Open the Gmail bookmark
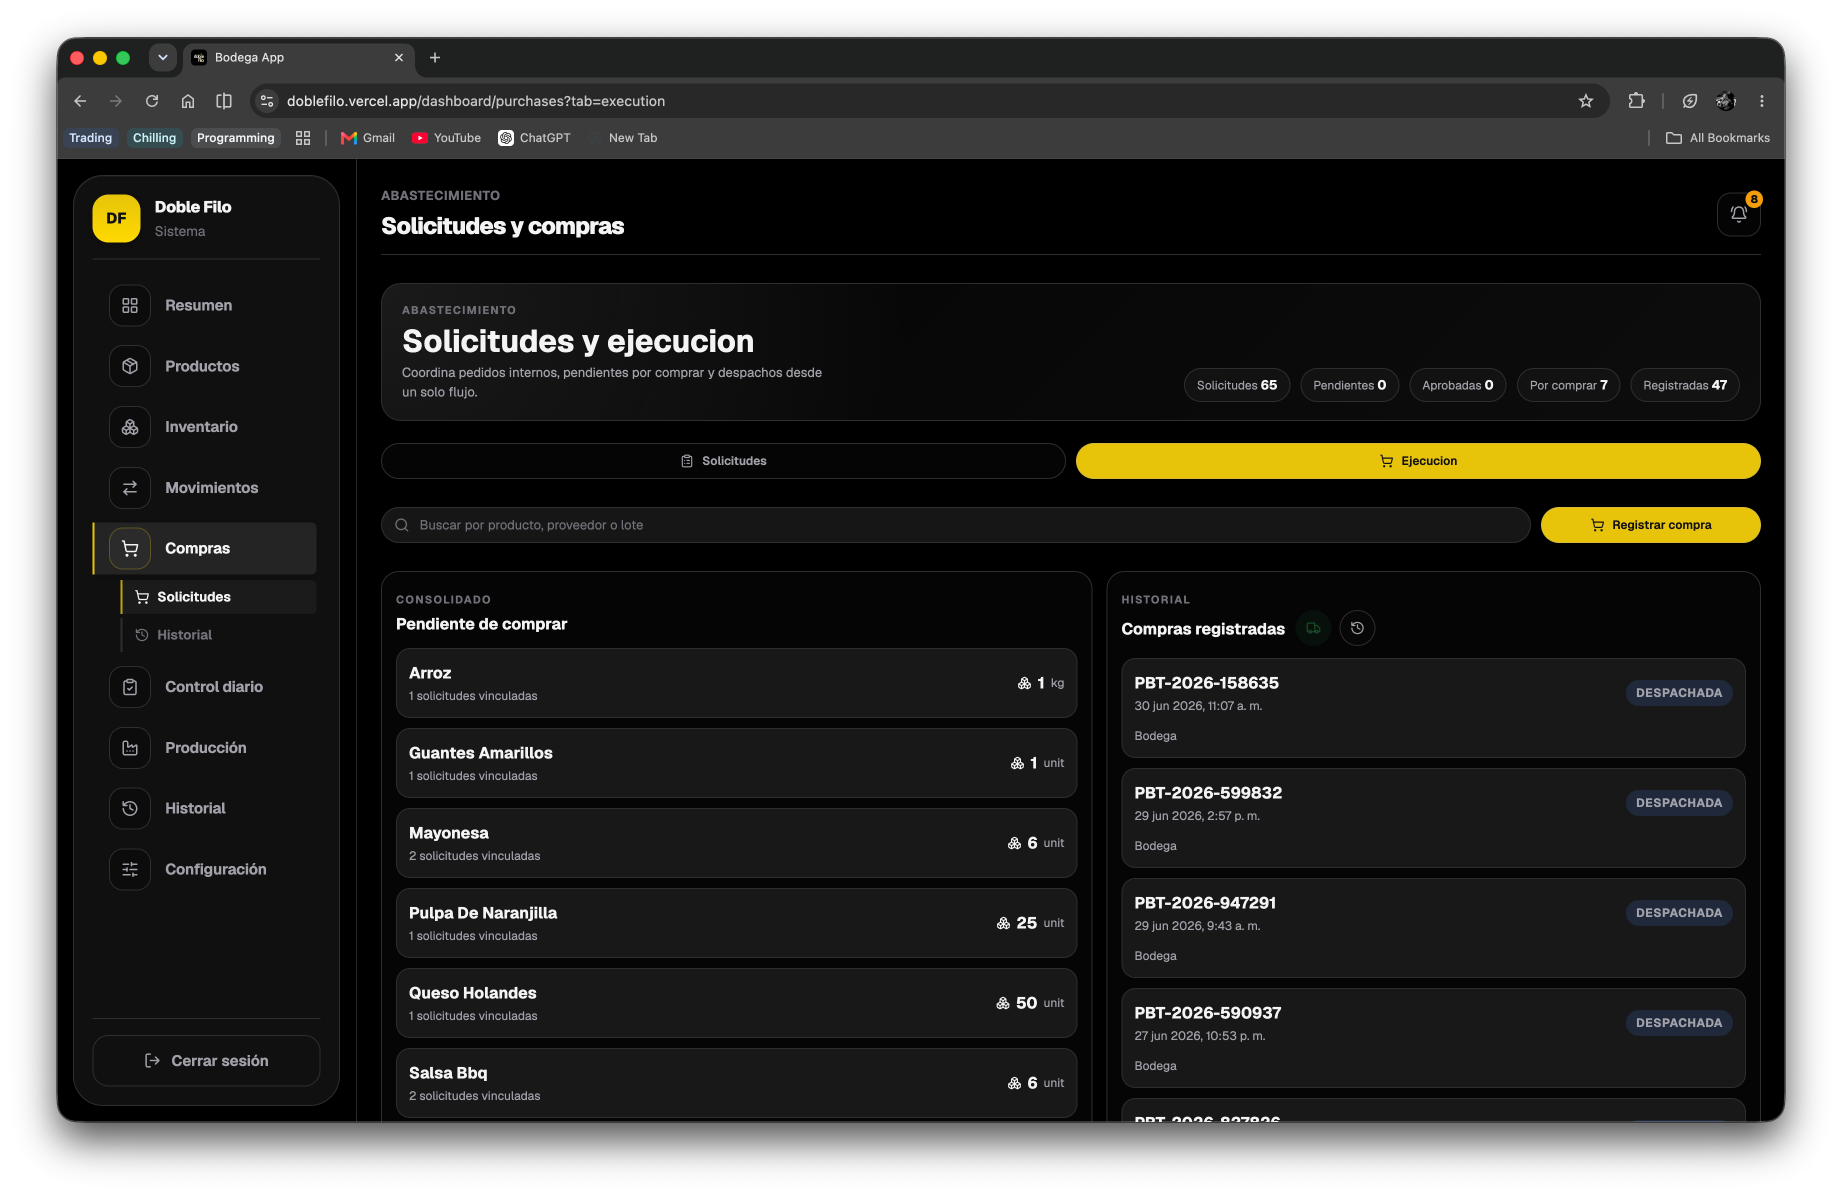This screenshot has height=1196, width=1841. point(368,138)
